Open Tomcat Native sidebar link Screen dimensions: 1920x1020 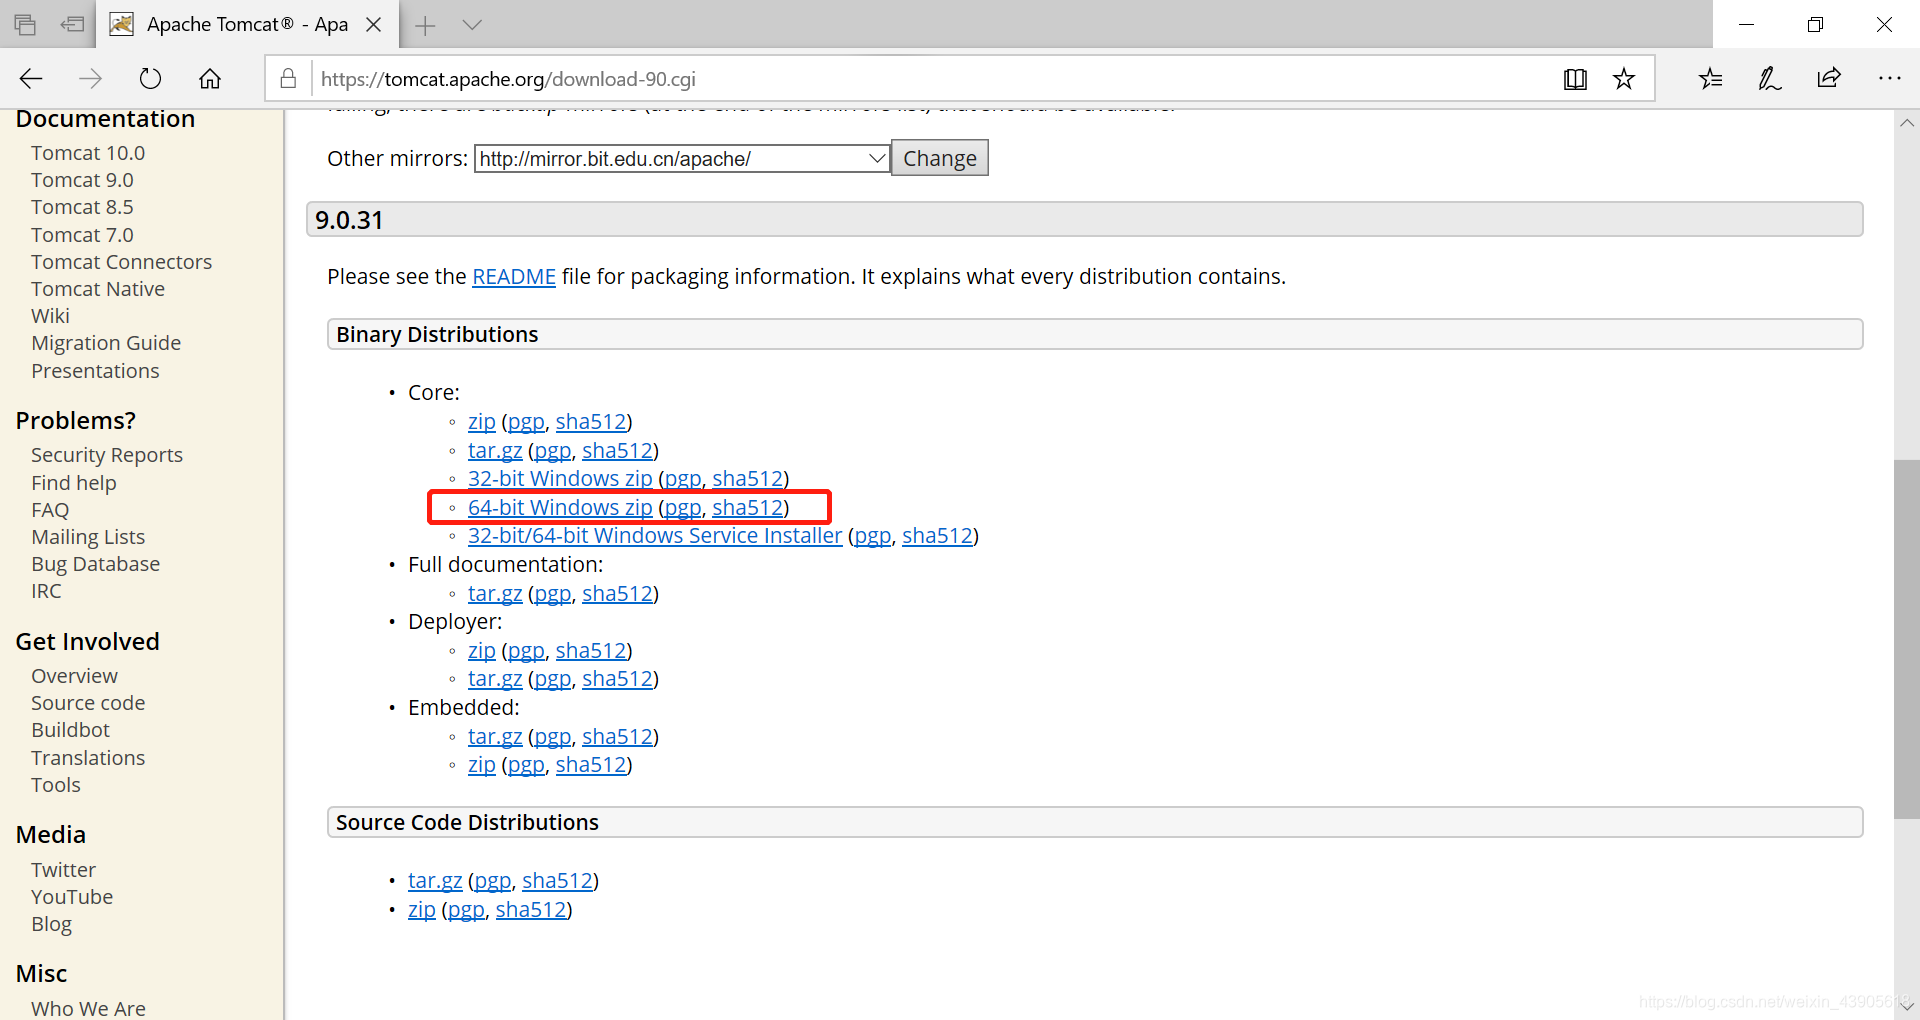pyautogui.click(x=98, y=289)
